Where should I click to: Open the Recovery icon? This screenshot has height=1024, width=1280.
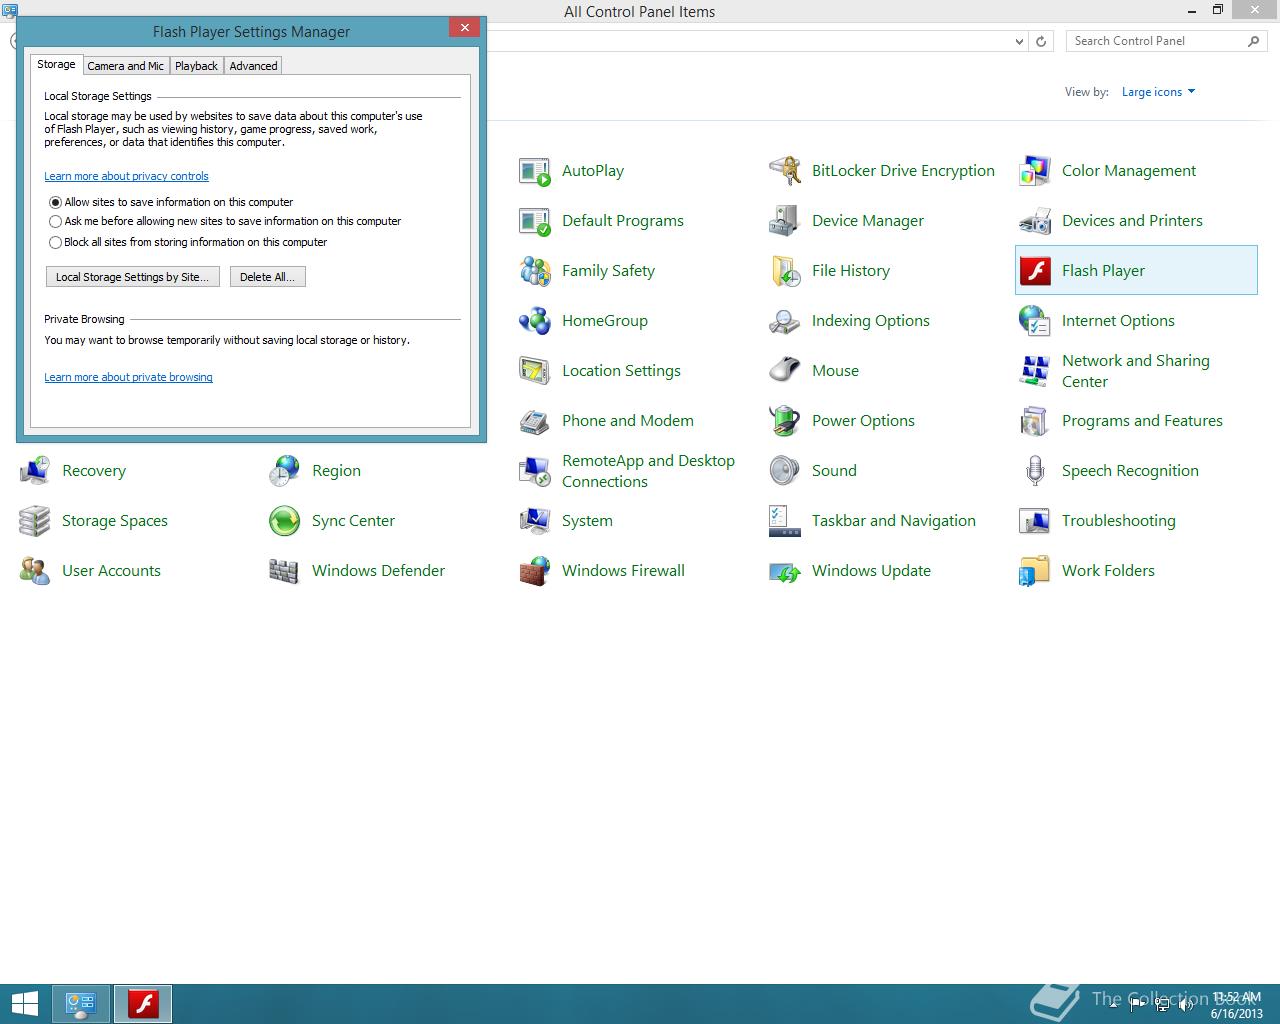click(35, 471)
